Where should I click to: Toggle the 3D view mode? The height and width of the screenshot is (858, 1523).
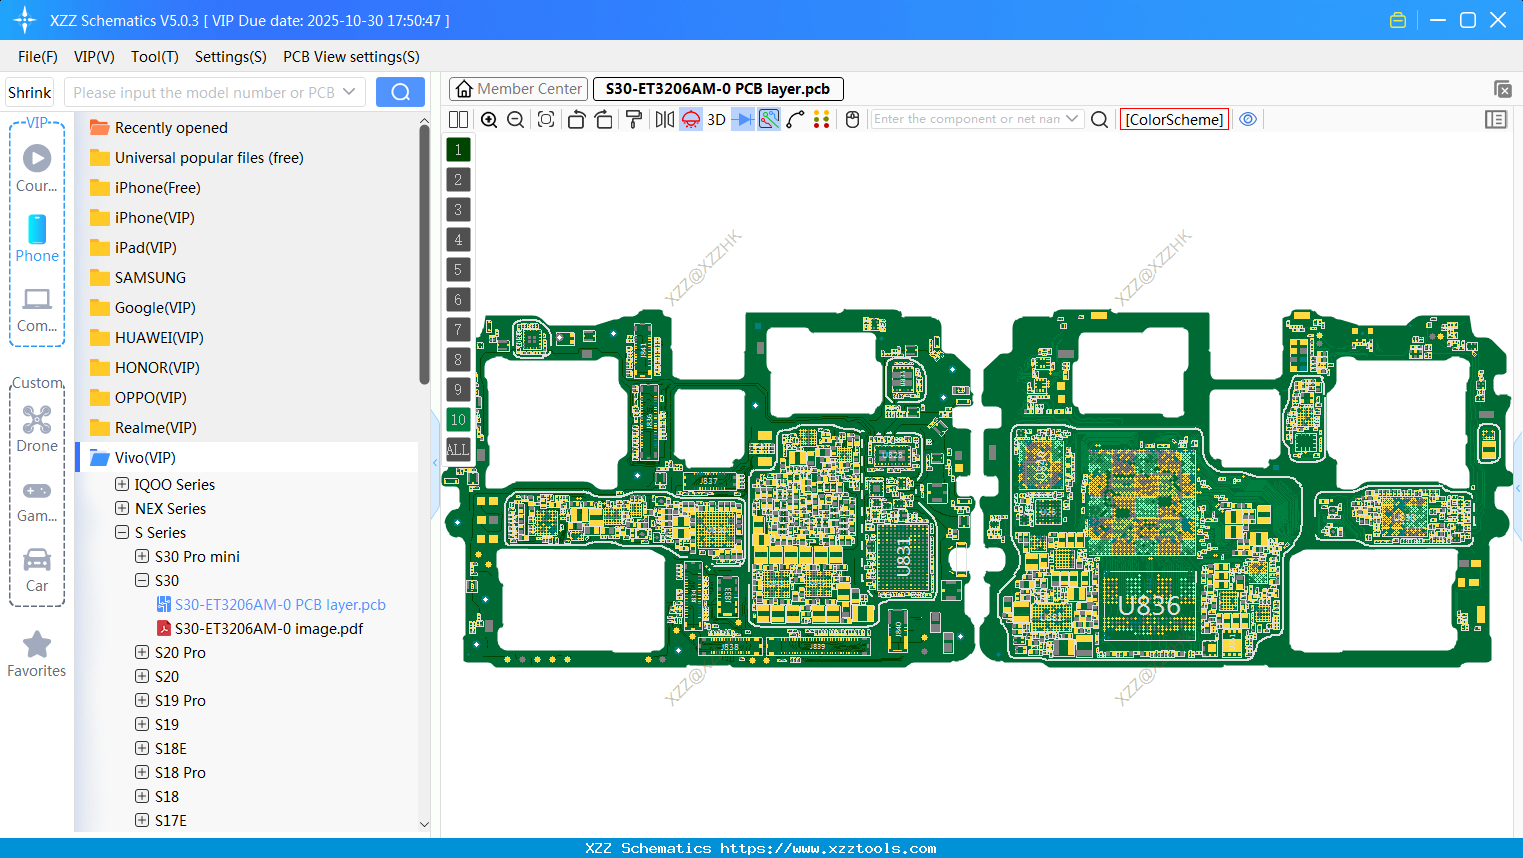click(x=716, y=120)
